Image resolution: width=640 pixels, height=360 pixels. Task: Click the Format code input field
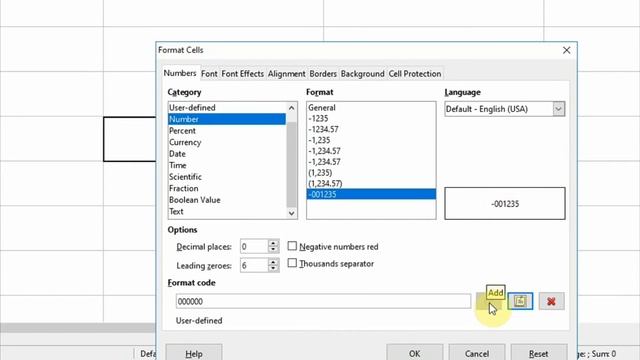[323, 301]
